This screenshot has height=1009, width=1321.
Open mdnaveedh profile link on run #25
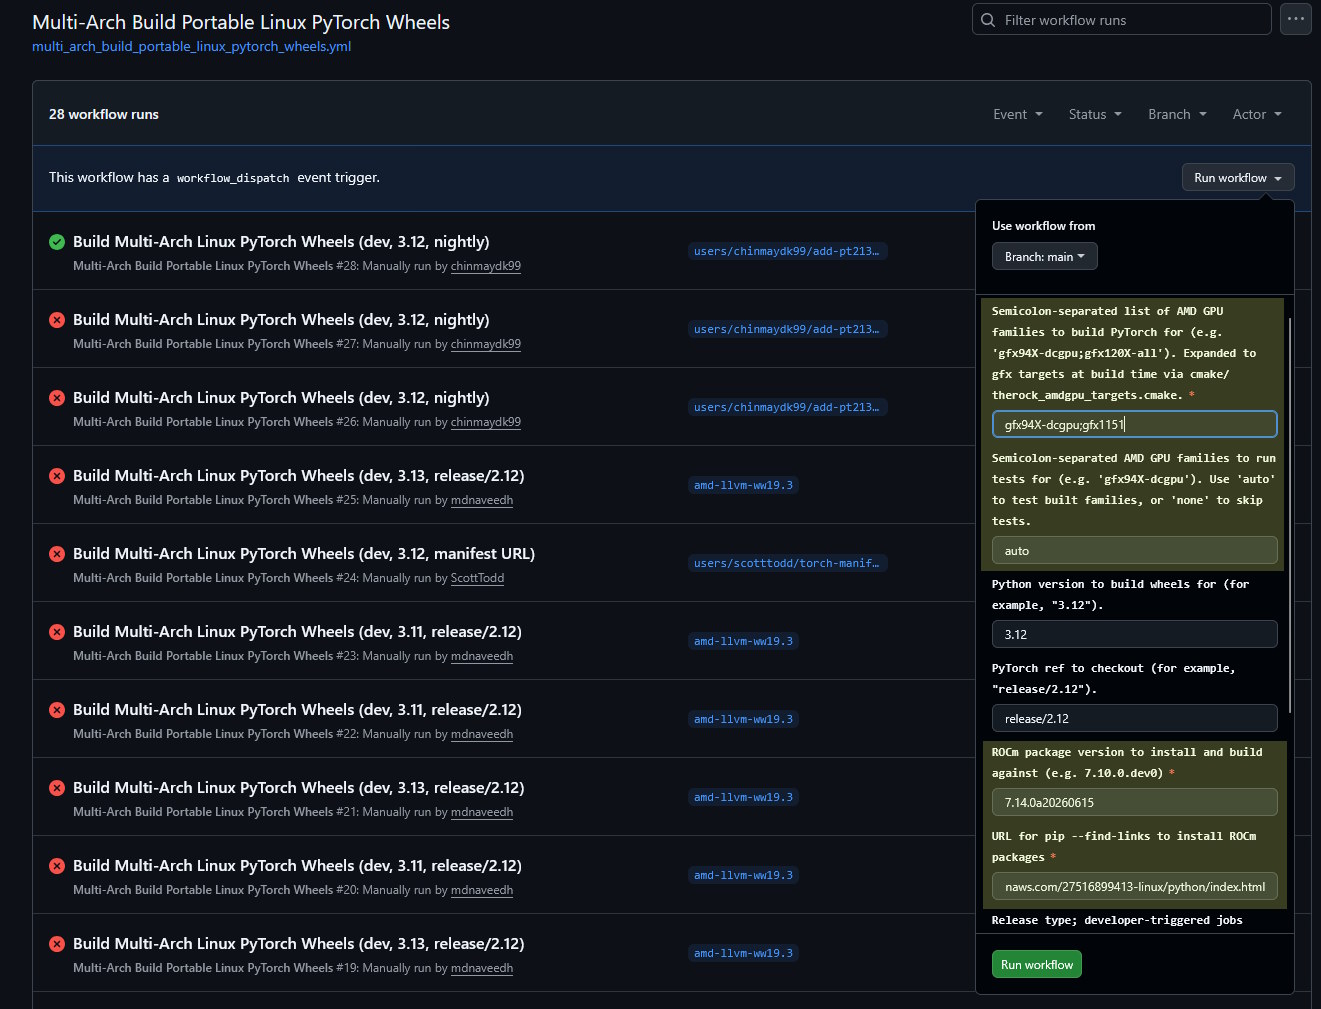pos(482,500)
